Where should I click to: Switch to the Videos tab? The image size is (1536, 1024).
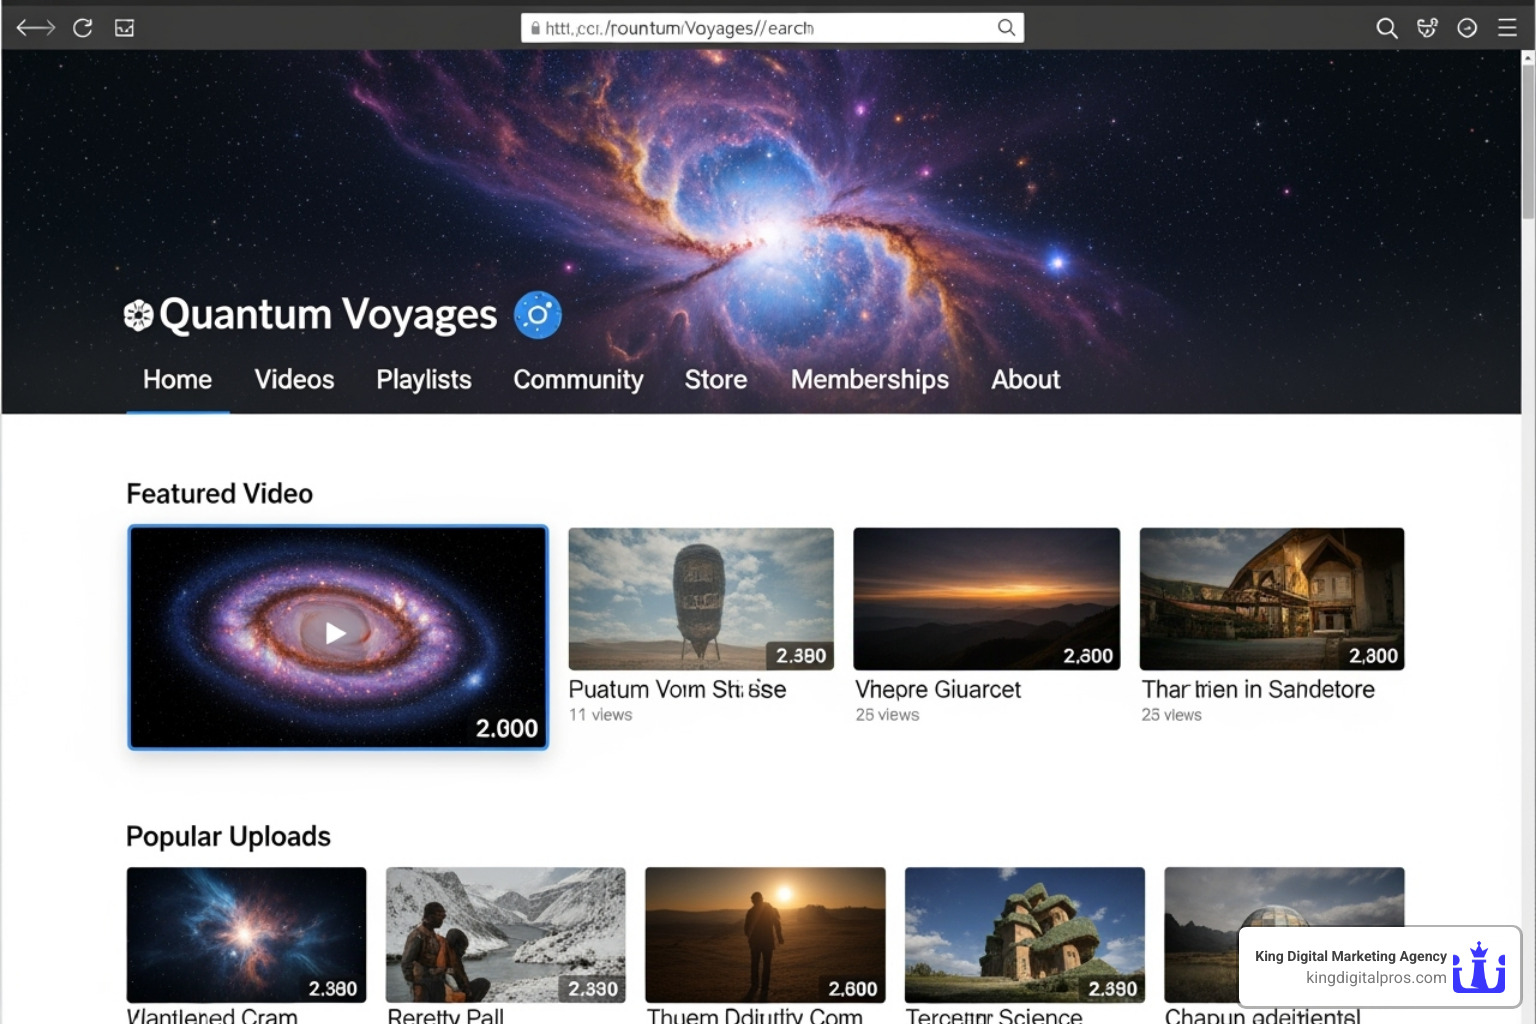click(x=294, y=380)
